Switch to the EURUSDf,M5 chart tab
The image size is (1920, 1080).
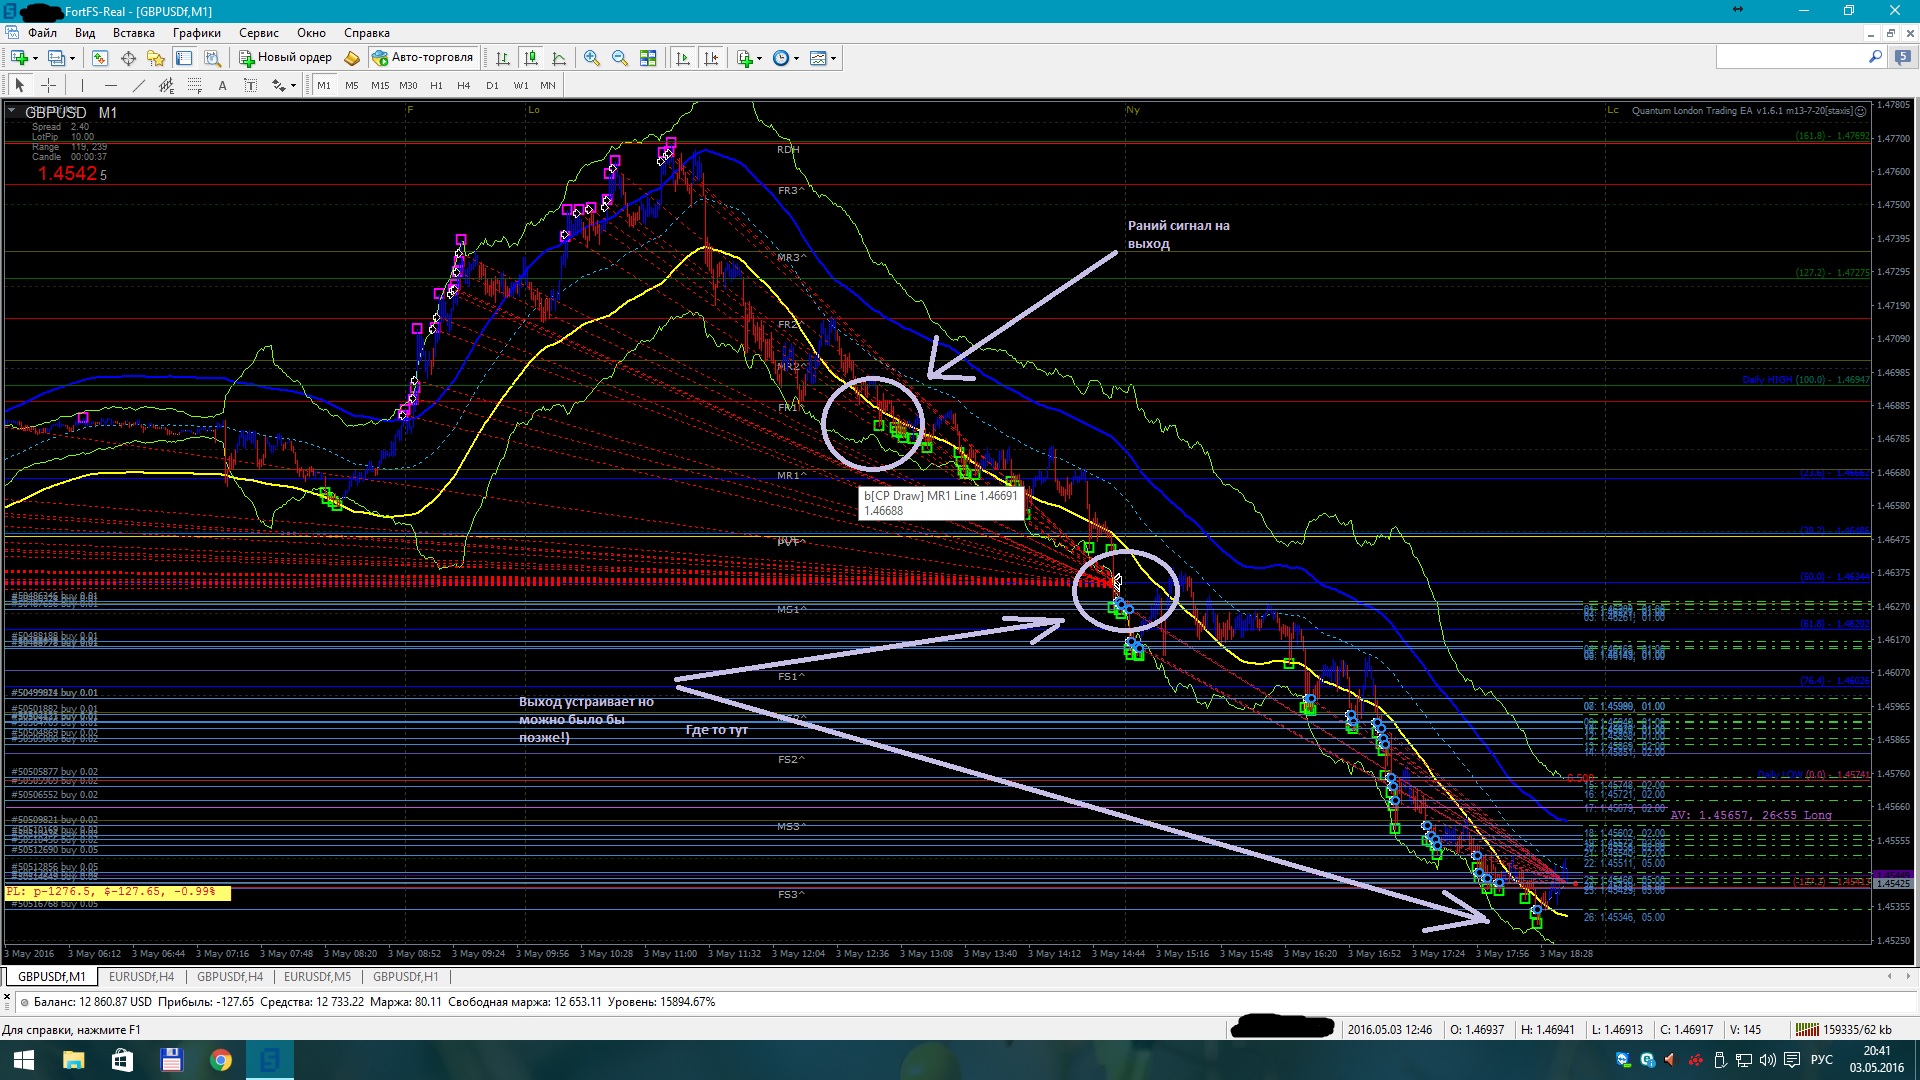click(x=317, y=977)
